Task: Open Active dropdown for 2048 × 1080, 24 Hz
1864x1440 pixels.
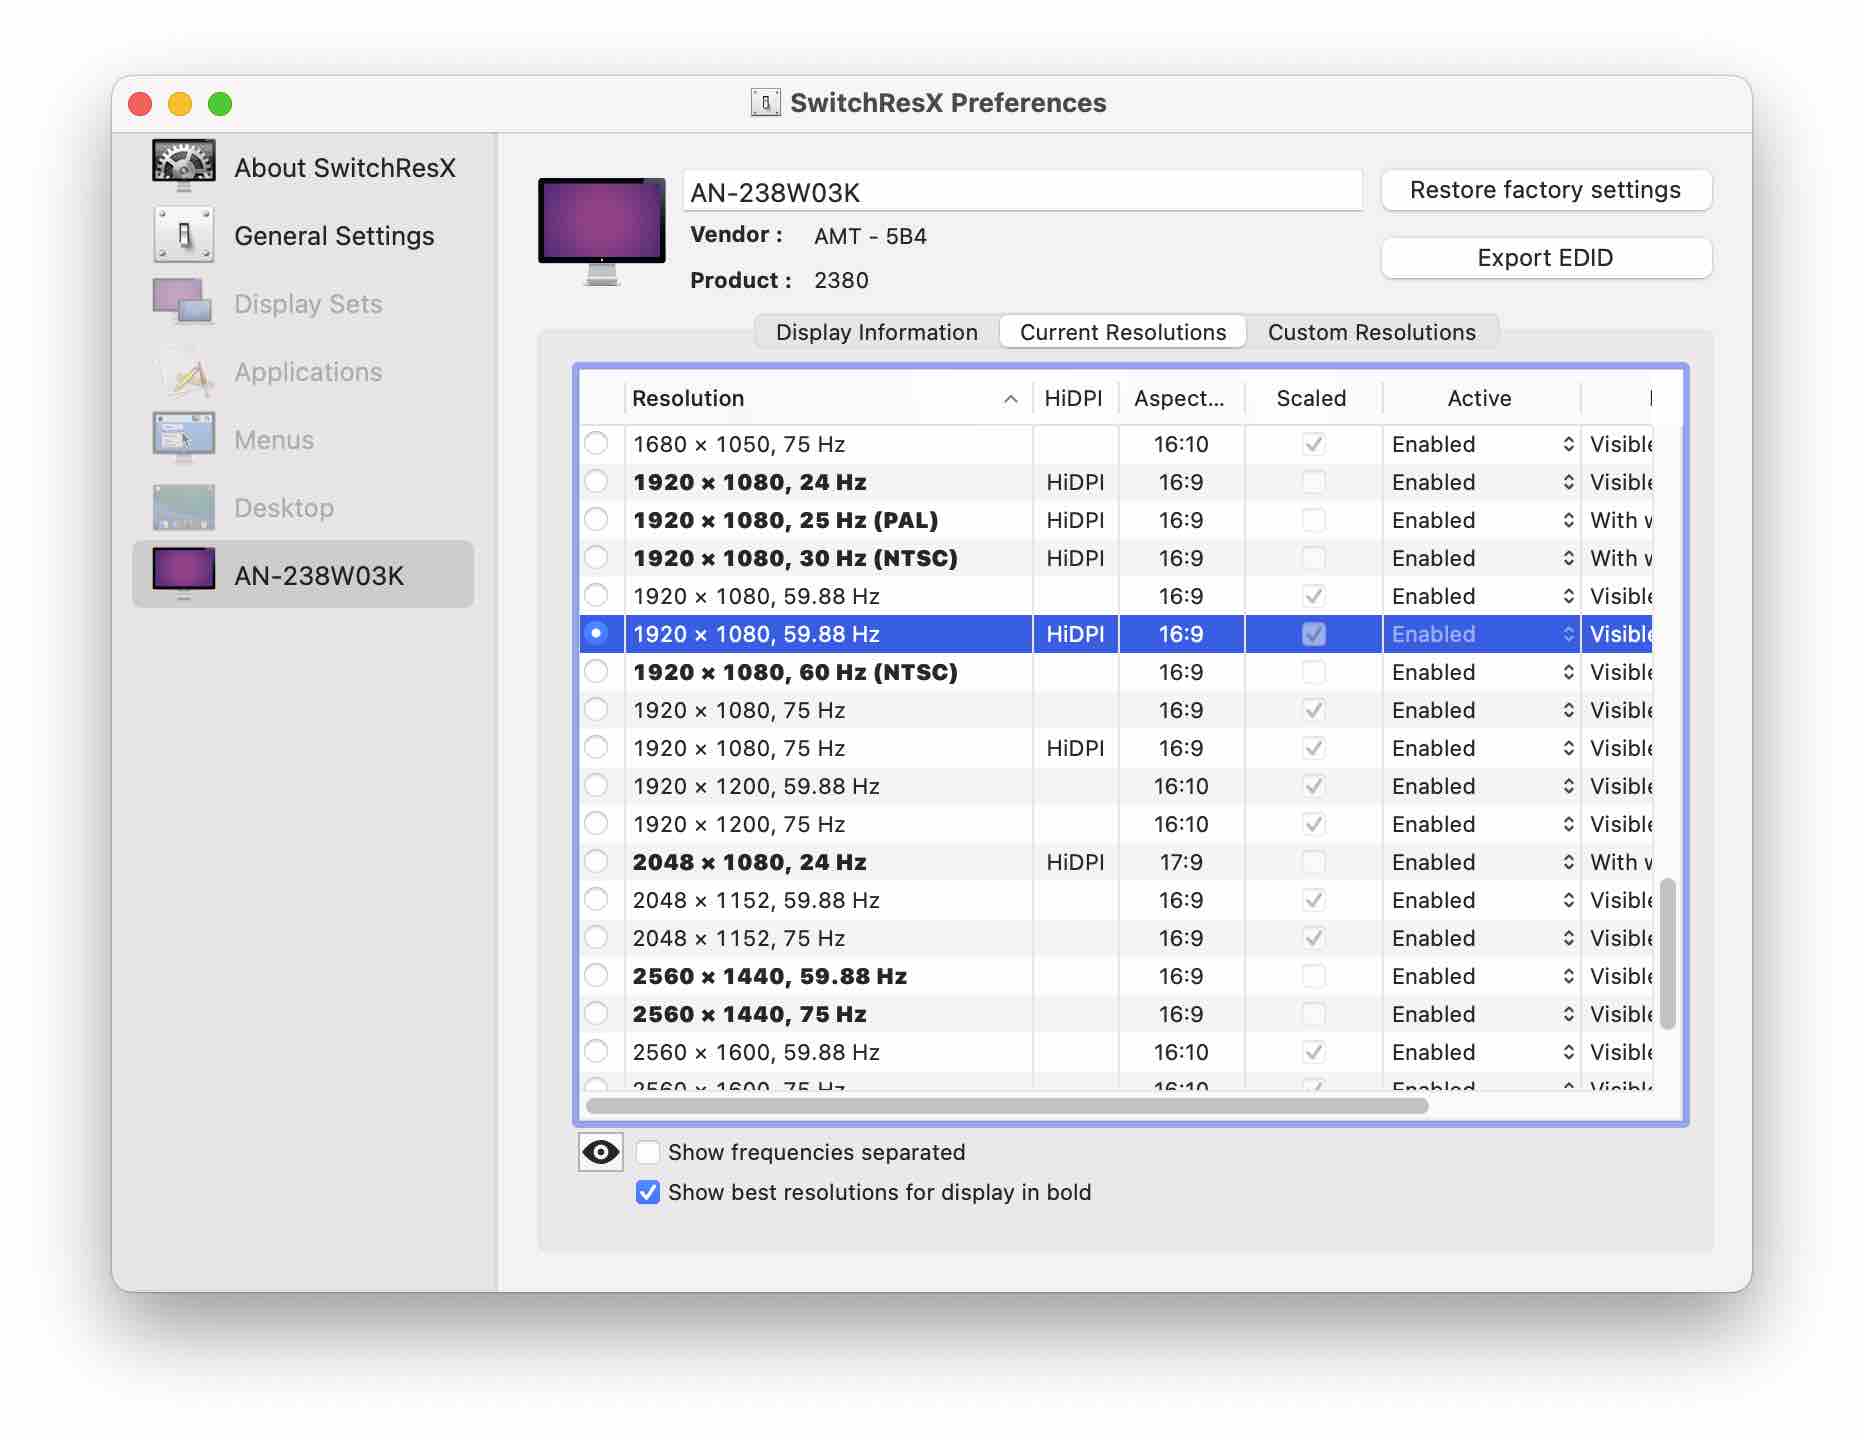Action: click(1482, 862)
